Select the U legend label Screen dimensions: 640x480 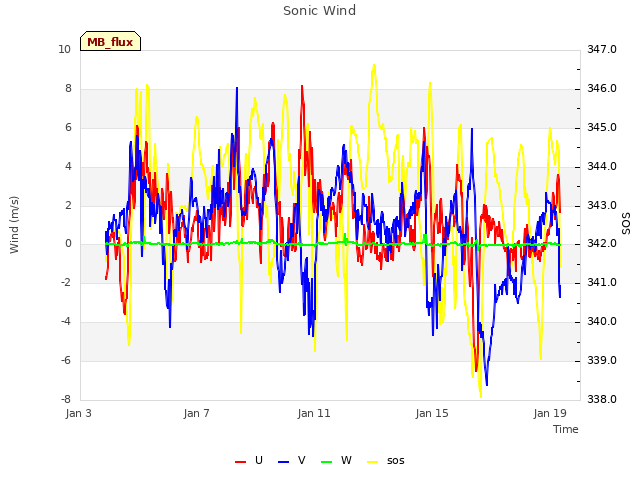click(x=259, y=460)
